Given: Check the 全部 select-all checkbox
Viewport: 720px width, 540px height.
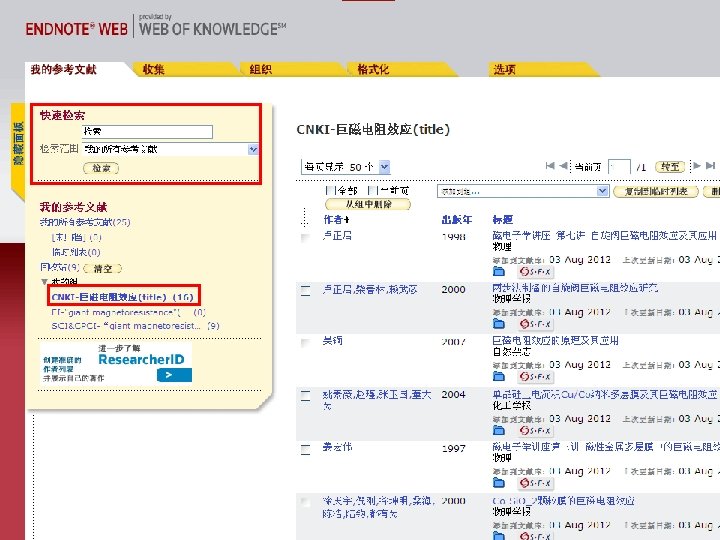Looking at the screenshot, I should (329, 191).
